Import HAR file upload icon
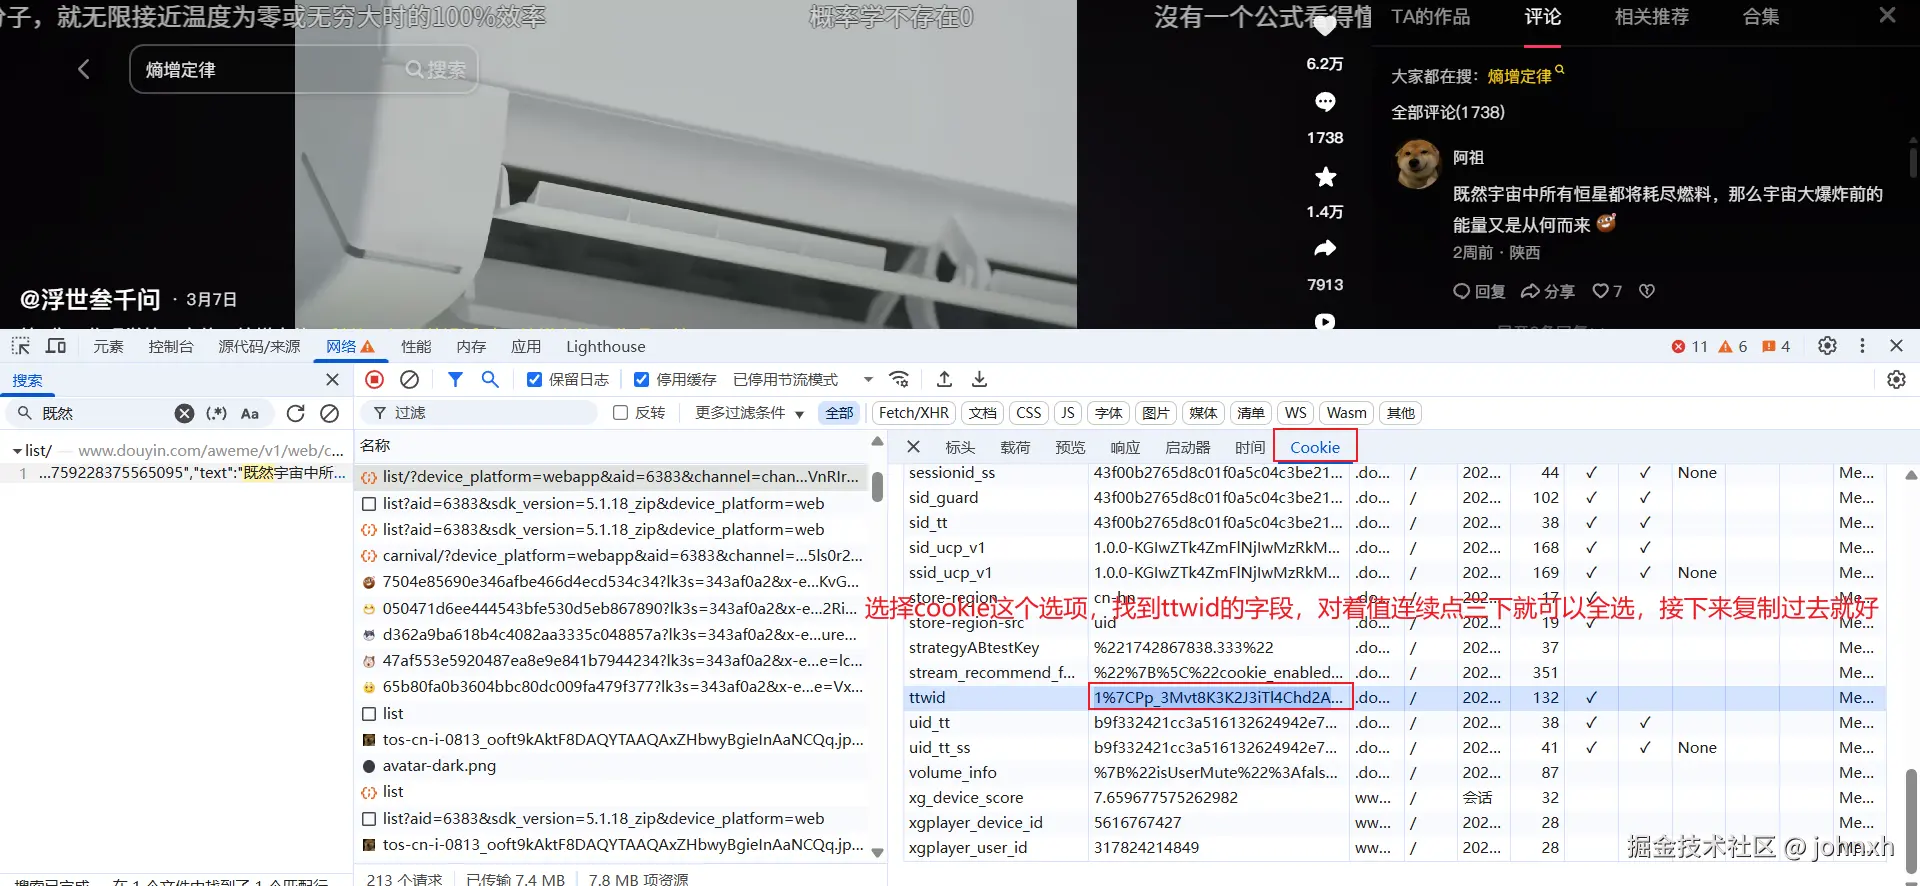1920x886 pixels. pos(944,379)
